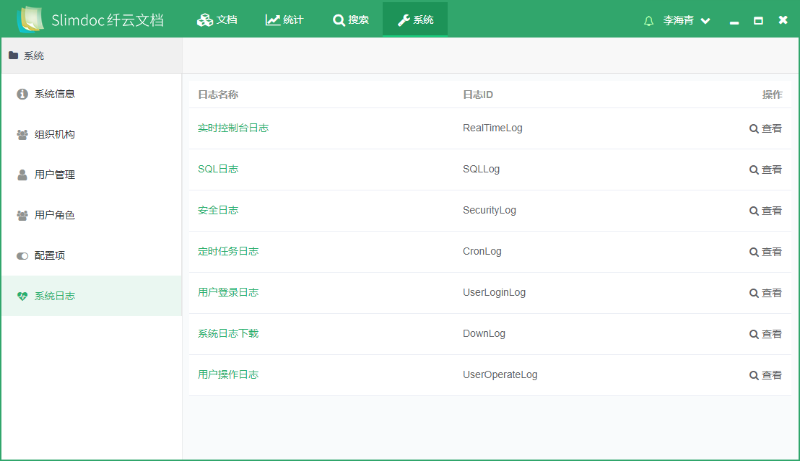Open the 系统日志下载 link
This screenshot has height=461, width=800.
[x=228, y=333]
